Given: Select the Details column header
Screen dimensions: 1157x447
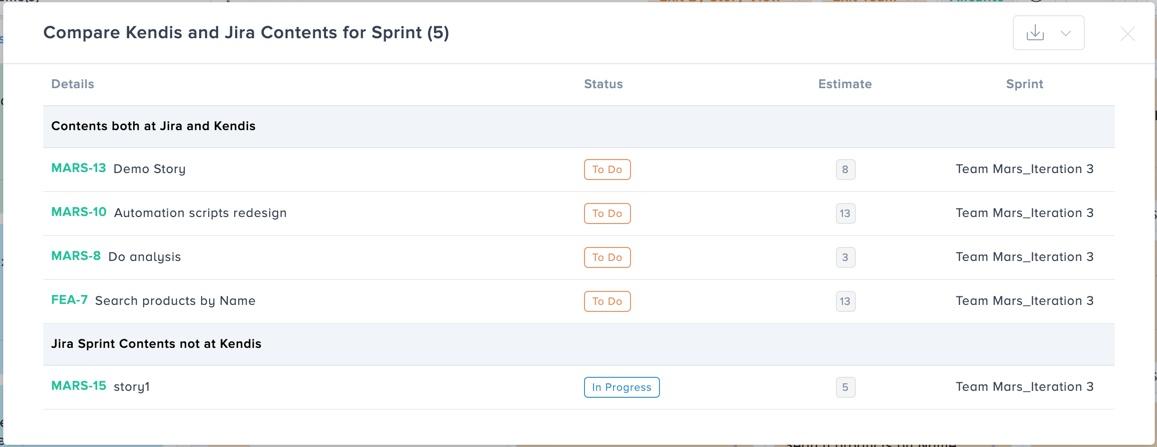Looking at the screenshot, I should pyautogui.click(x=73, y=84).
